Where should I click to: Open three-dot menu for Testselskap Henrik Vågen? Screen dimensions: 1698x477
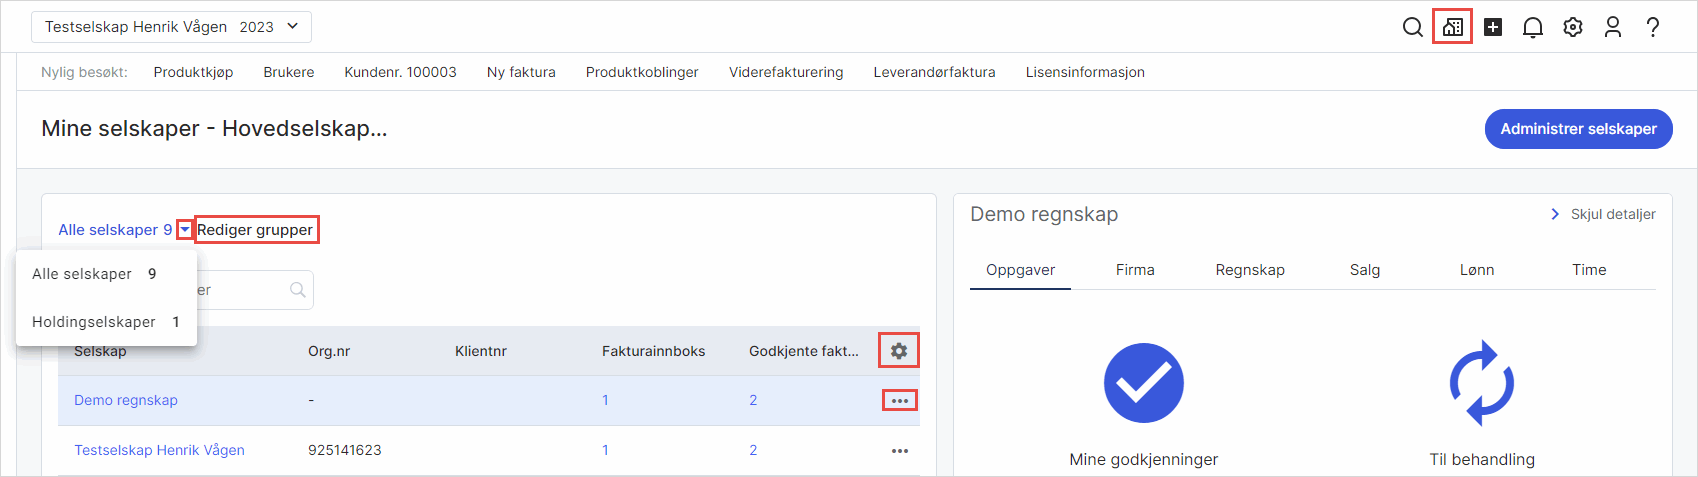pyautogui.click(x=899, y=451)
